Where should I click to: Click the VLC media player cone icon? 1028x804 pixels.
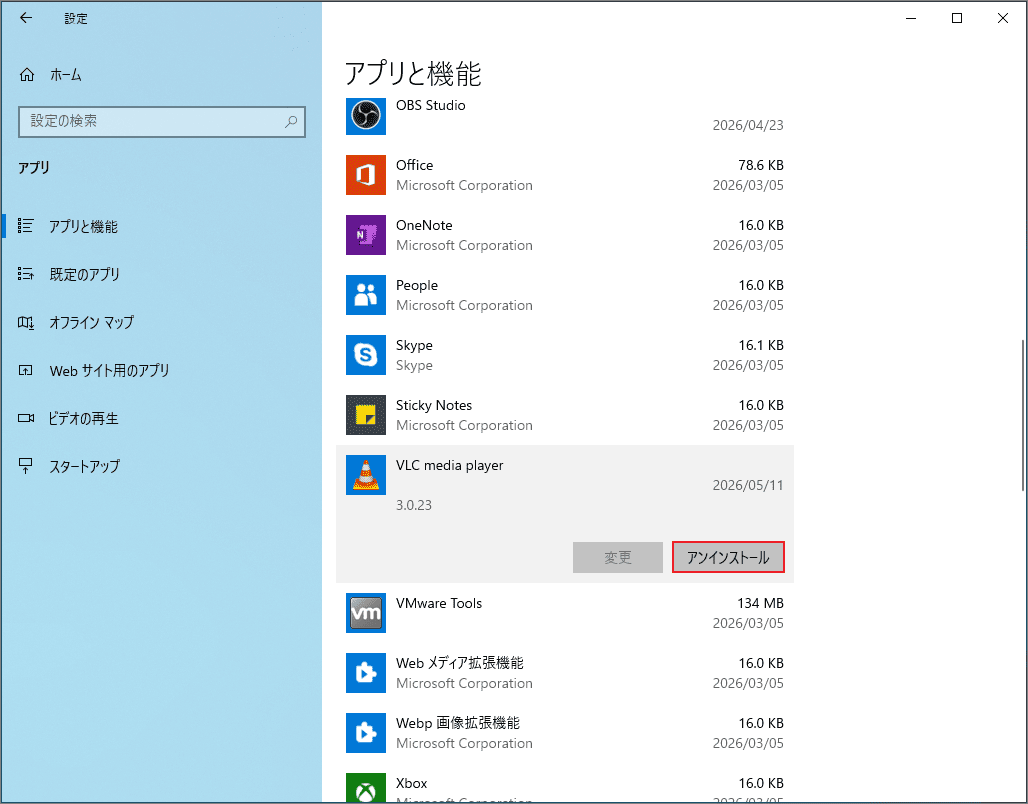pos(366,475)
